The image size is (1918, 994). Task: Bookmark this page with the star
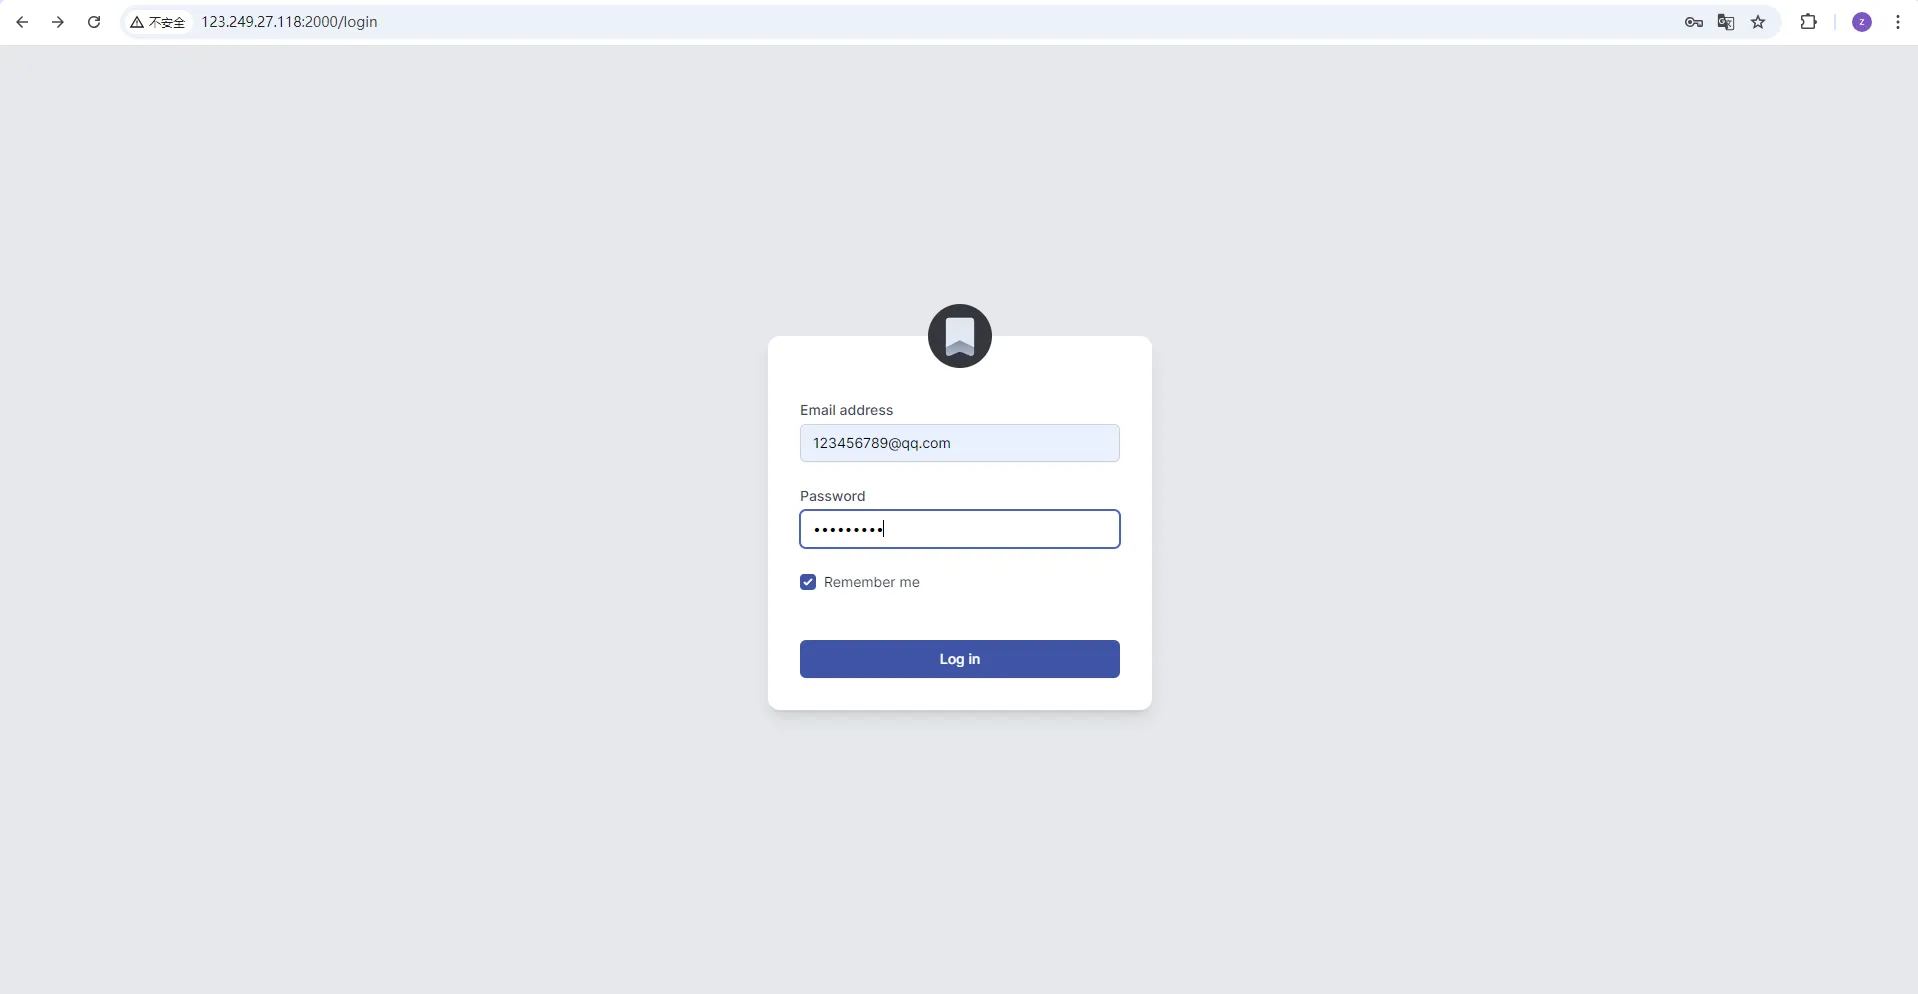point(1758,22)
